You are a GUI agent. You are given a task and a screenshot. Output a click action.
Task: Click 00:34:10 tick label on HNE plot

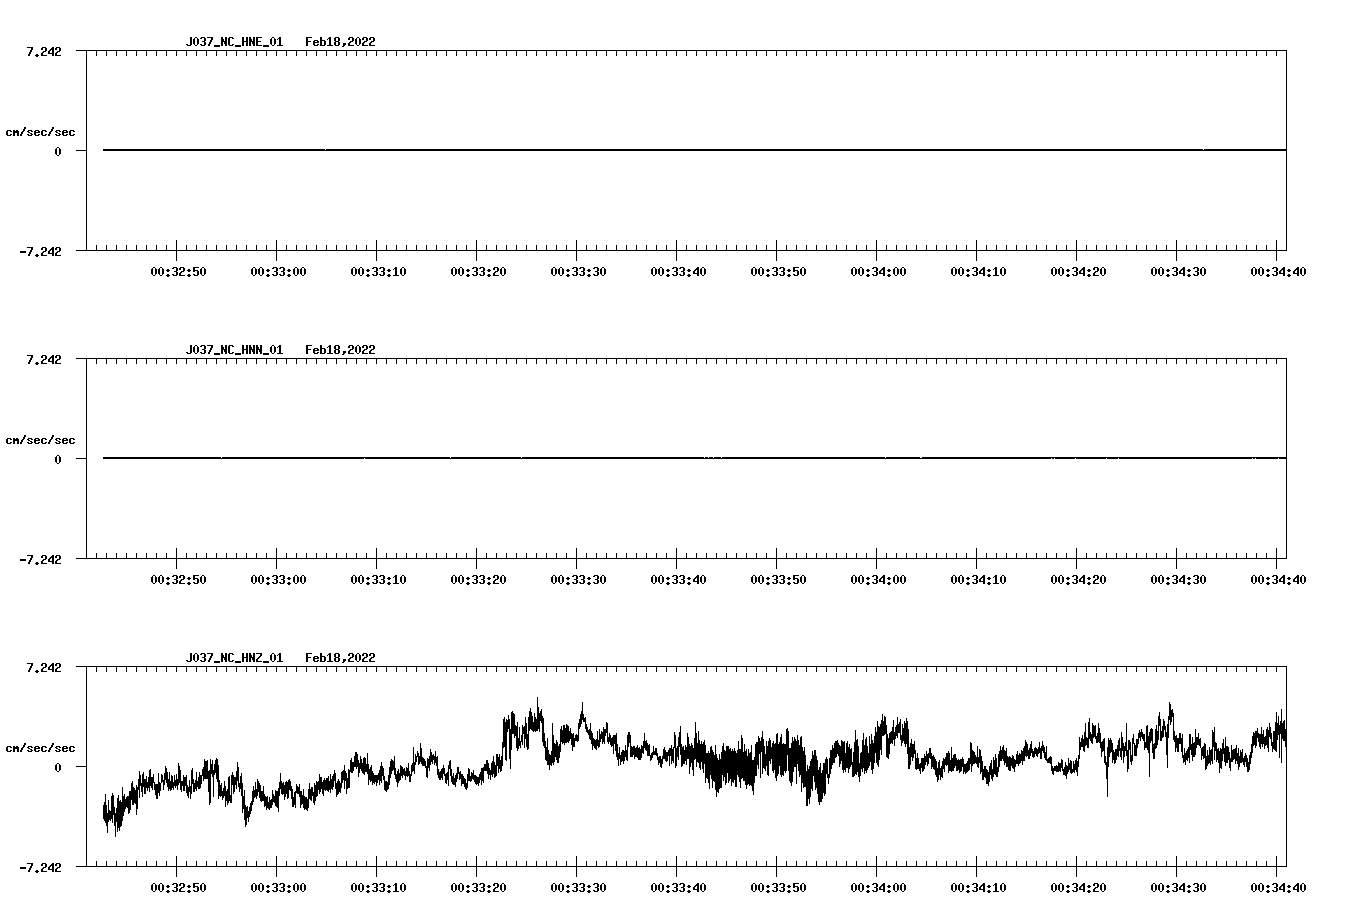click(978, 271)
